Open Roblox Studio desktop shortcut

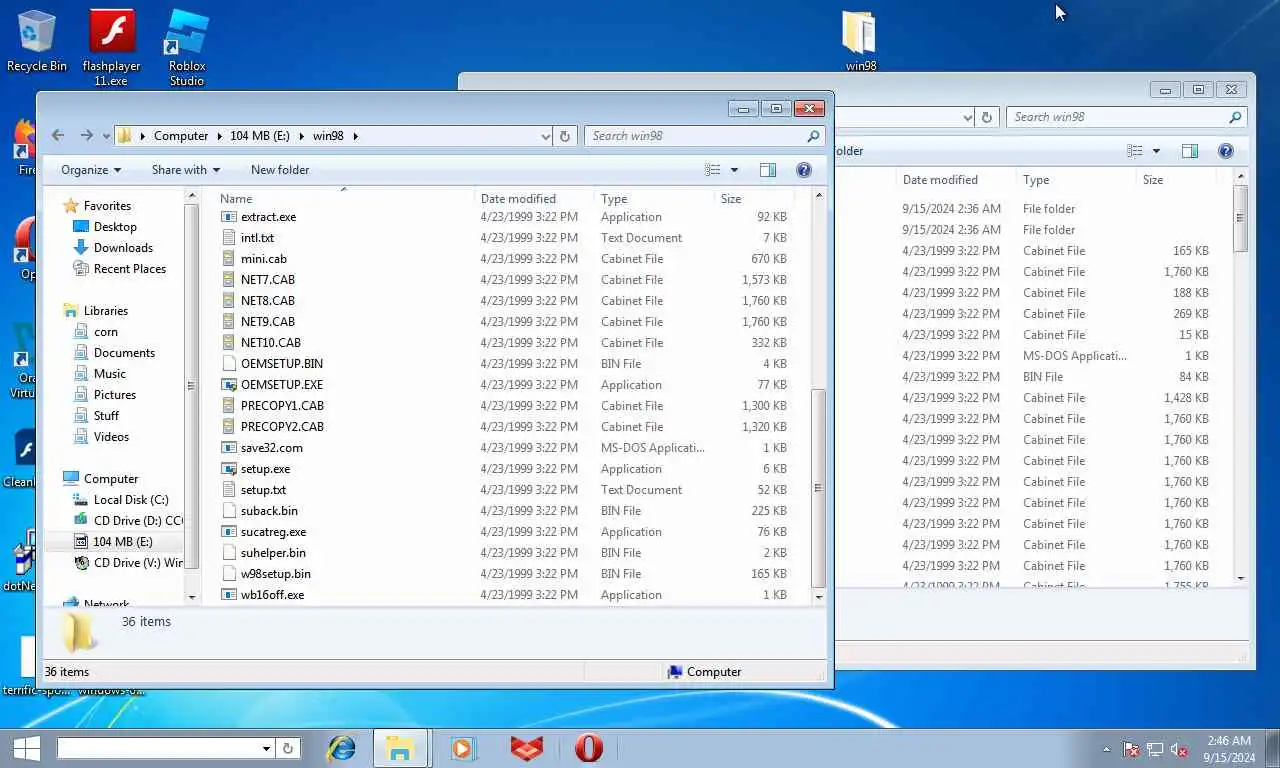click(186, 48)
